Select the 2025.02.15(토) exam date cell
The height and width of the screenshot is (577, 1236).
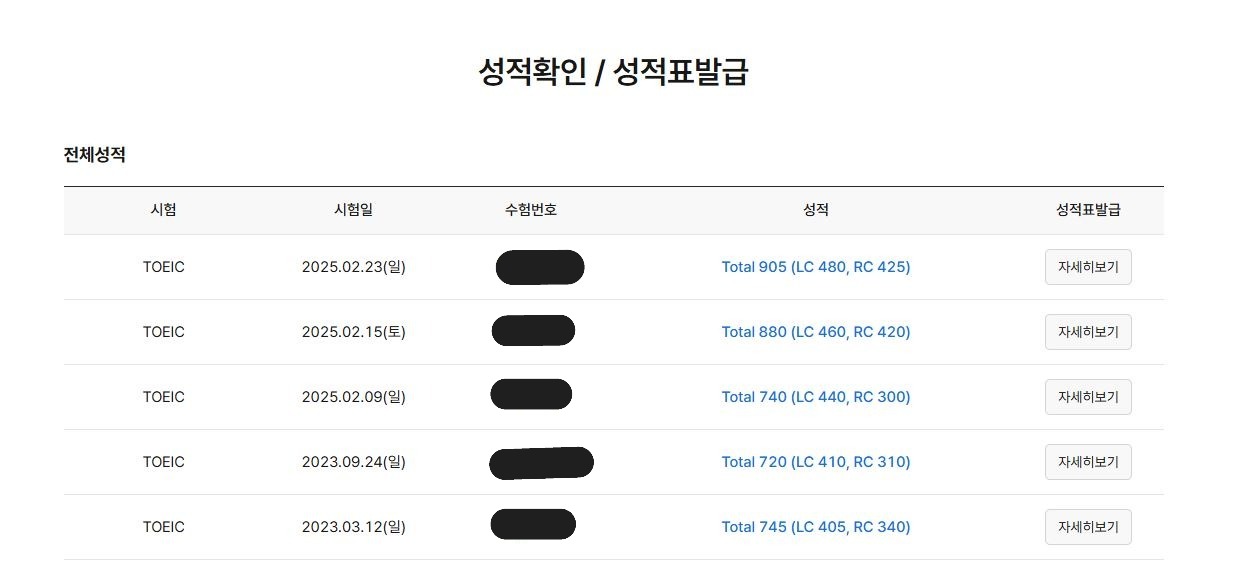coord(354,332)
